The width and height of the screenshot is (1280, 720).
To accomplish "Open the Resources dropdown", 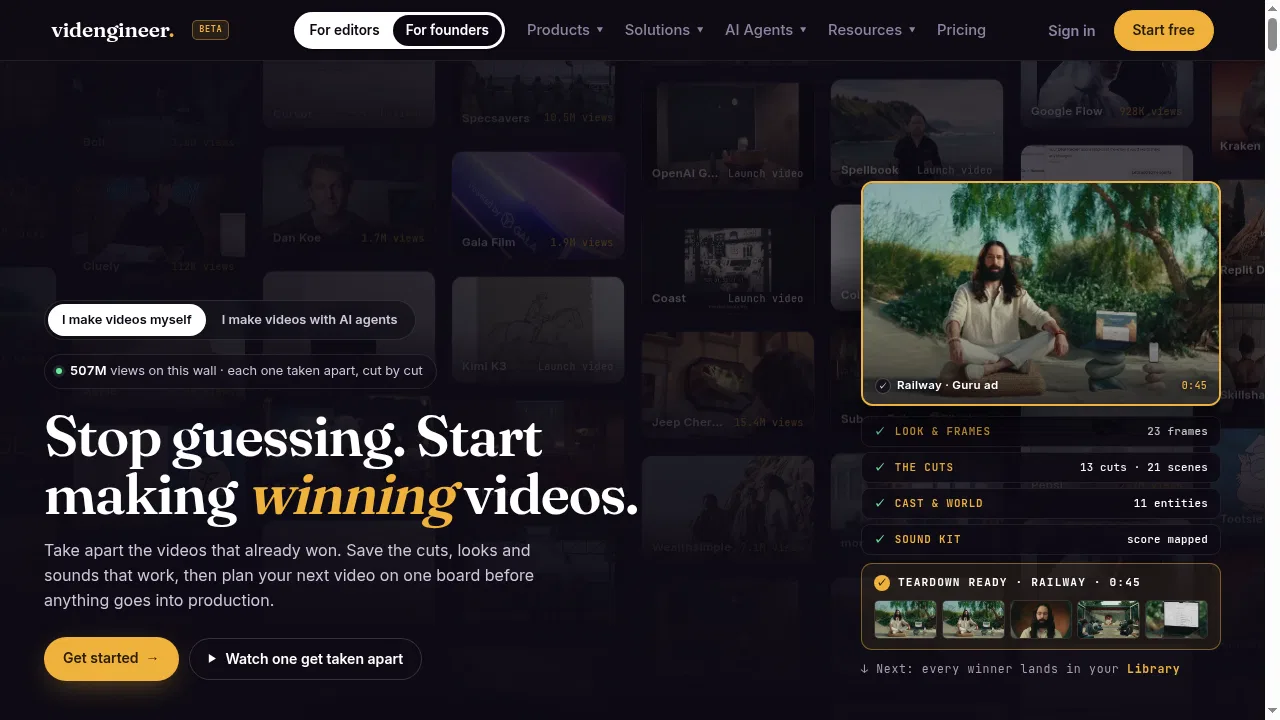I will (x=872, y=30).
